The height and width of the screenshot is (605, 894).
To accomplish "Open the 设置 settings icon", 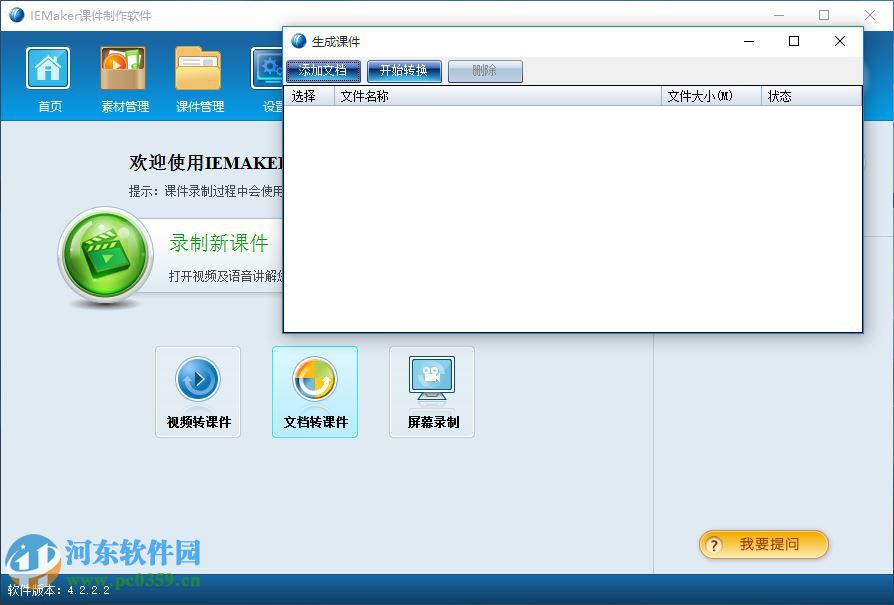I will [x=268, y=70].
